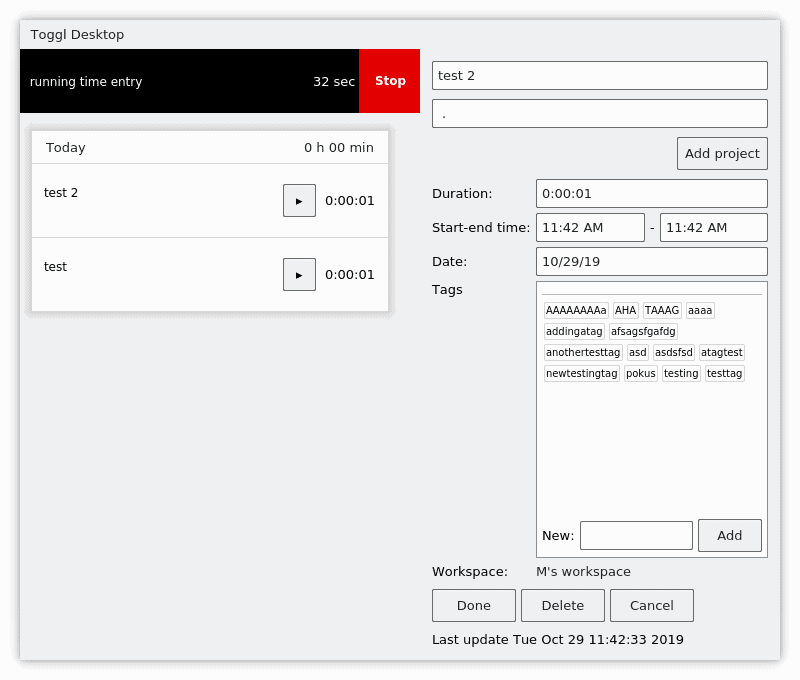Edit the Duration field

tap(652, 193)
